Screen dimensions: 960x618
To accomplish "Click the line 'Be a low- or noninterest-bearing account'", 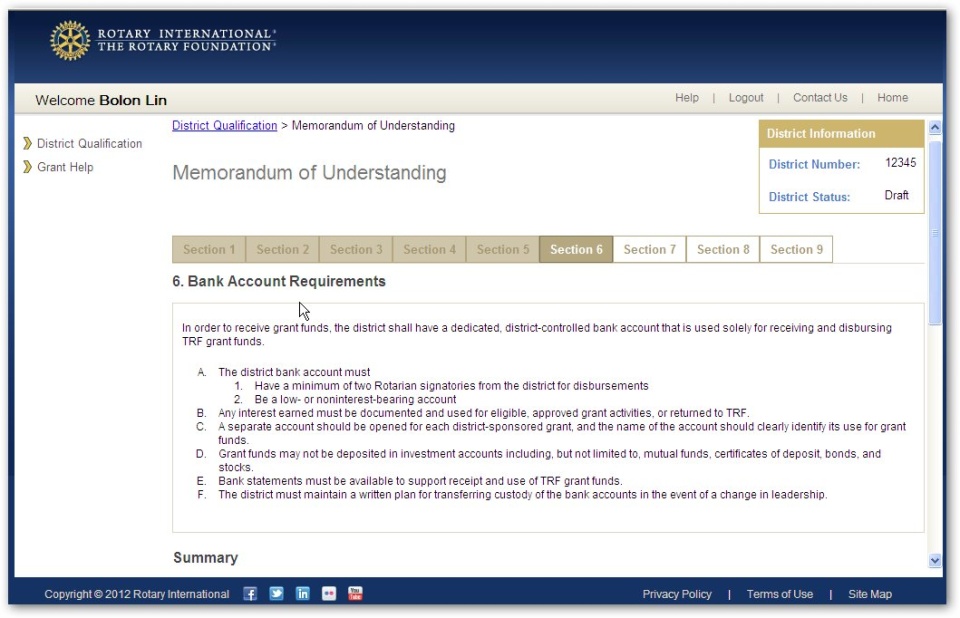I will [355, 399].
